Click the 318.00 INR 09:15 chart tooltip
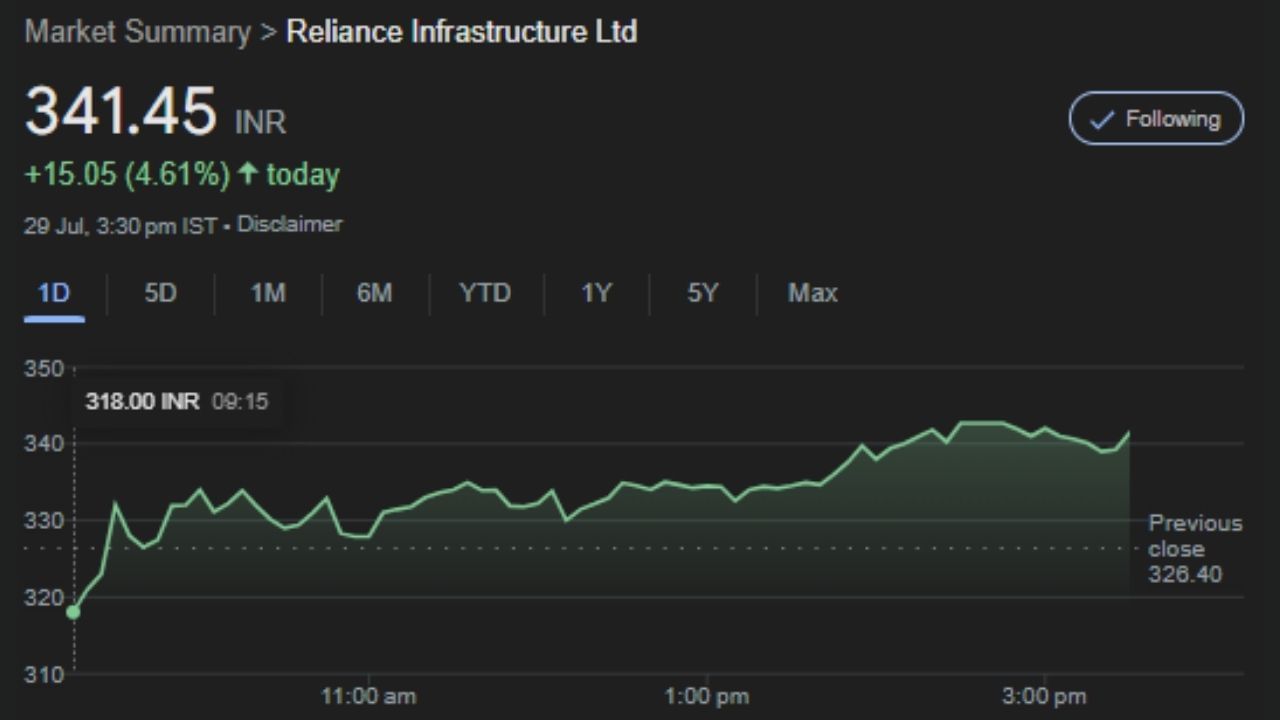 point(176,402)
